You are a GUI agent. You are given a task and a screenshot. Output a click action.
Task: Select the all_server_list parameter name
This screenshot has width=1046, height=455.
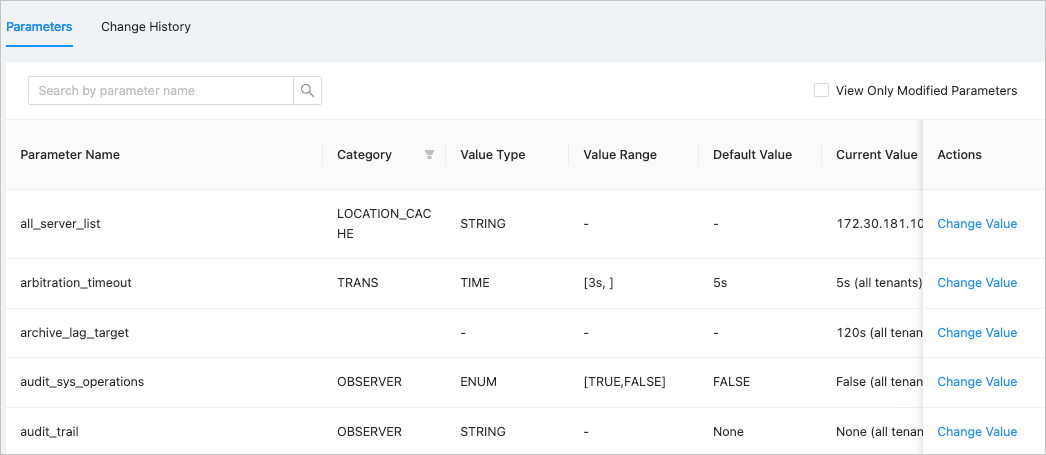tap(60, 224)
